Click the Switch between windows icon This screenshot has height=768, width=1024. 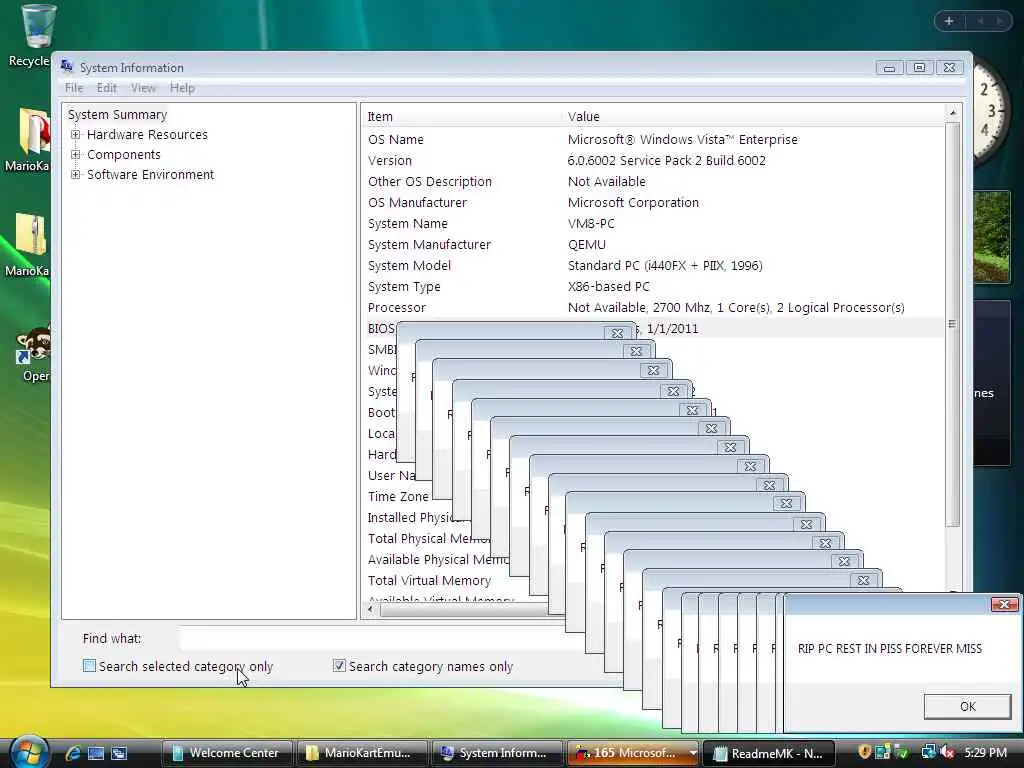click(119, 753)
